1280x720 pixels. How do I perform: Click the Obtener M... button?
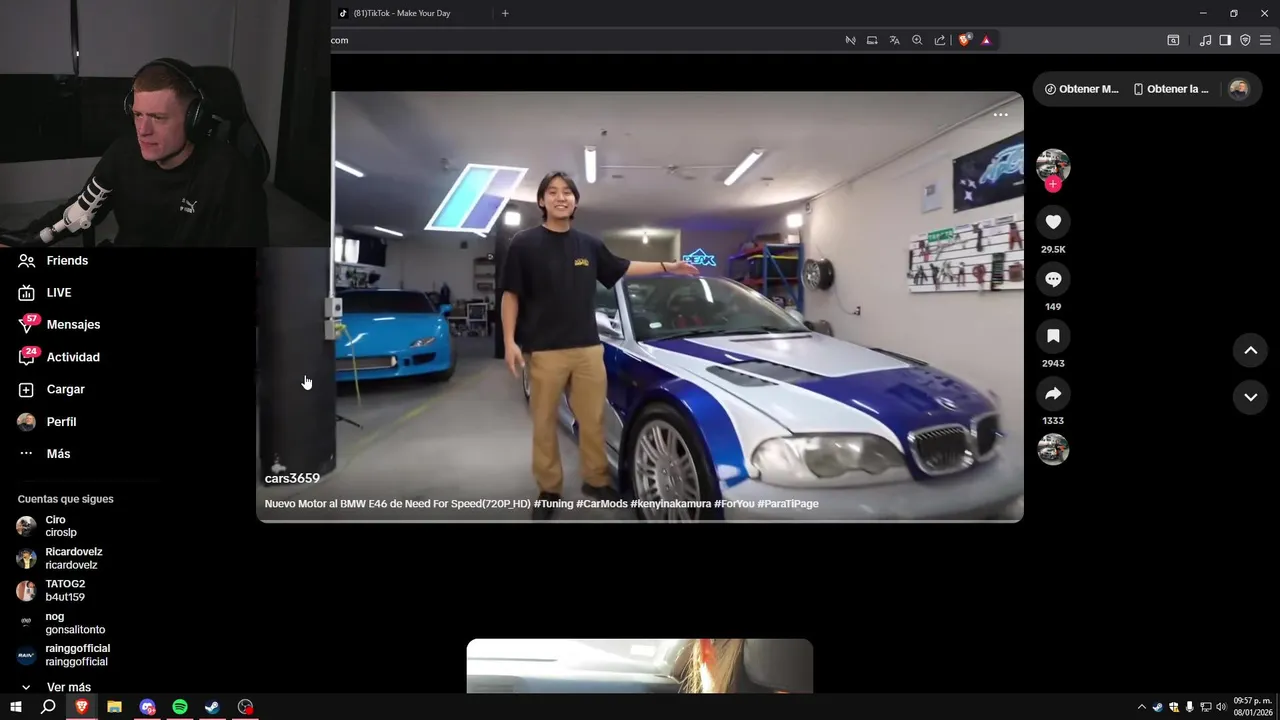click(1081, 89)
